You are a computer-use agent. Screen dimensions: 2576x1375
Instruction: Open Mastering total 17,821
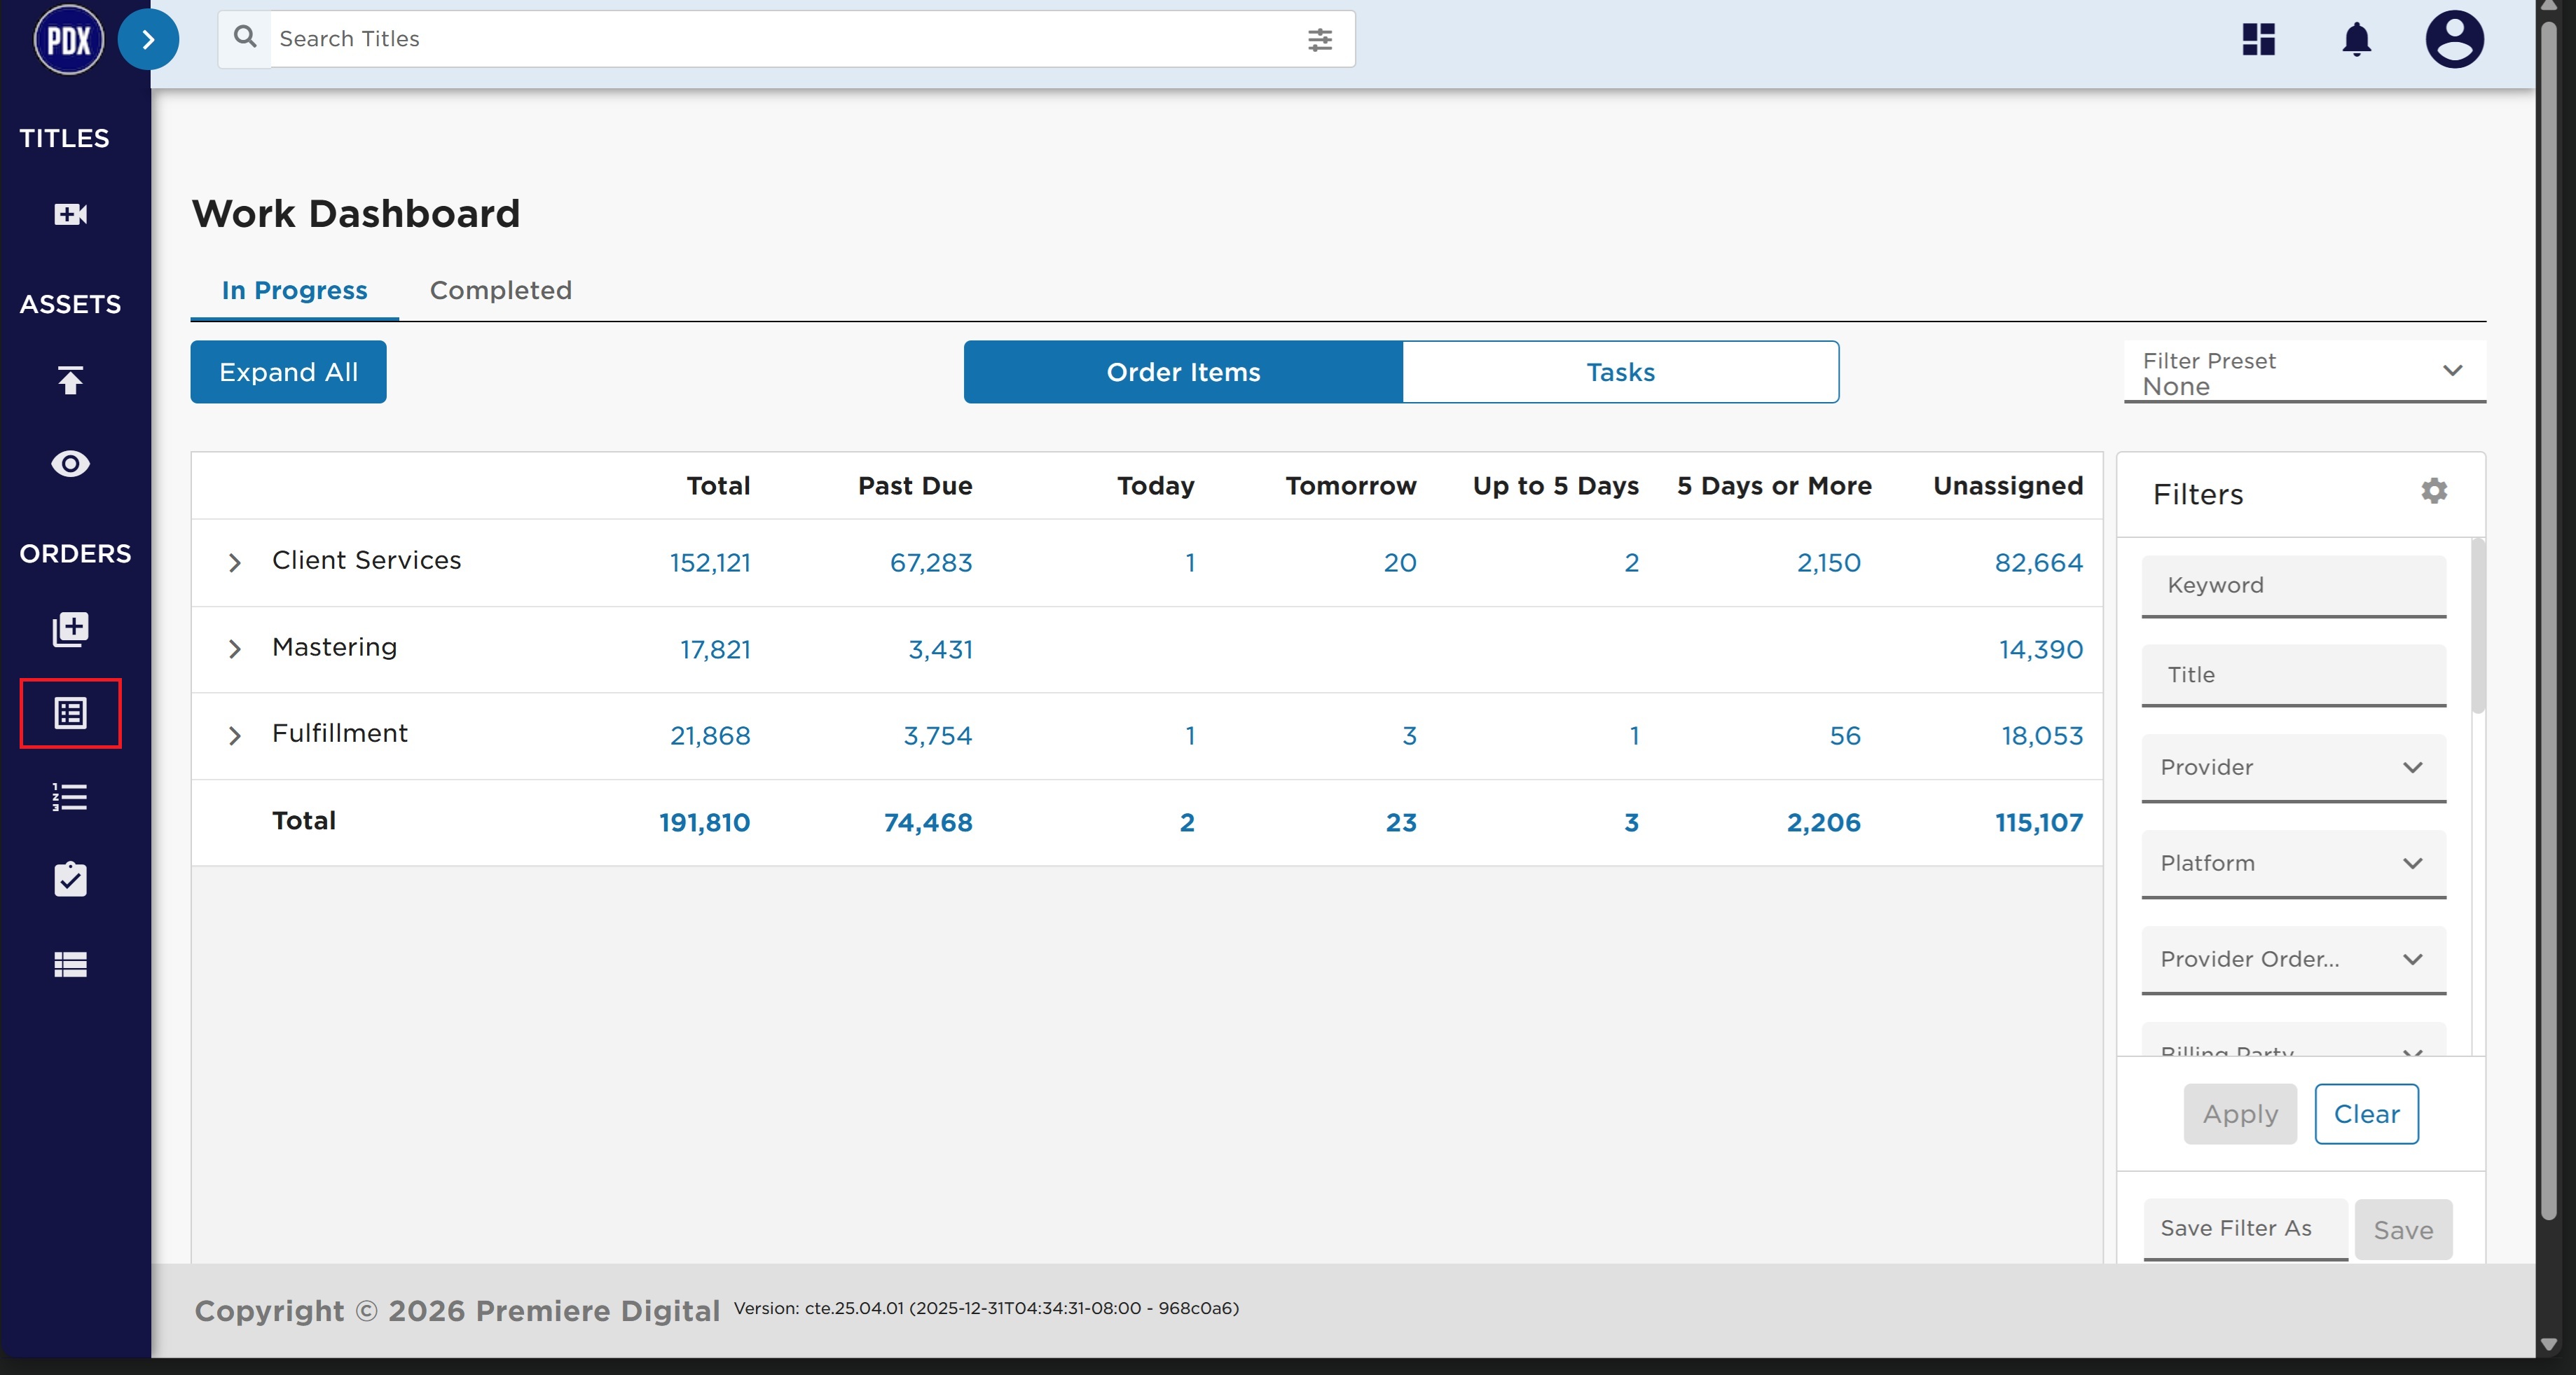coord(715,650)
